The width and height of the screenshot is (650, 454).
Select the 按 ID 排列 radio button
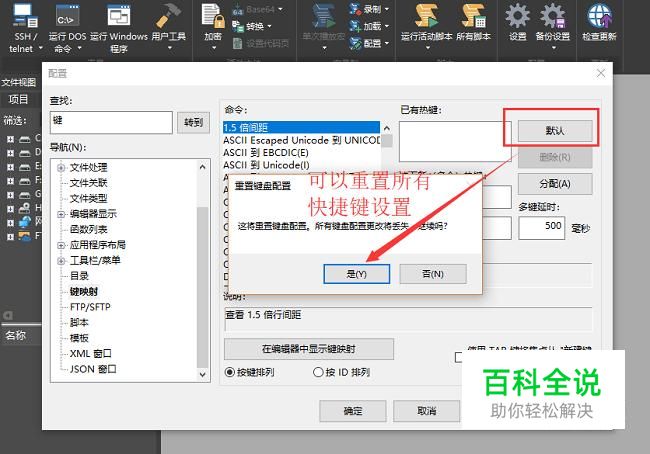pyautogui.click(x=318, y=372)
